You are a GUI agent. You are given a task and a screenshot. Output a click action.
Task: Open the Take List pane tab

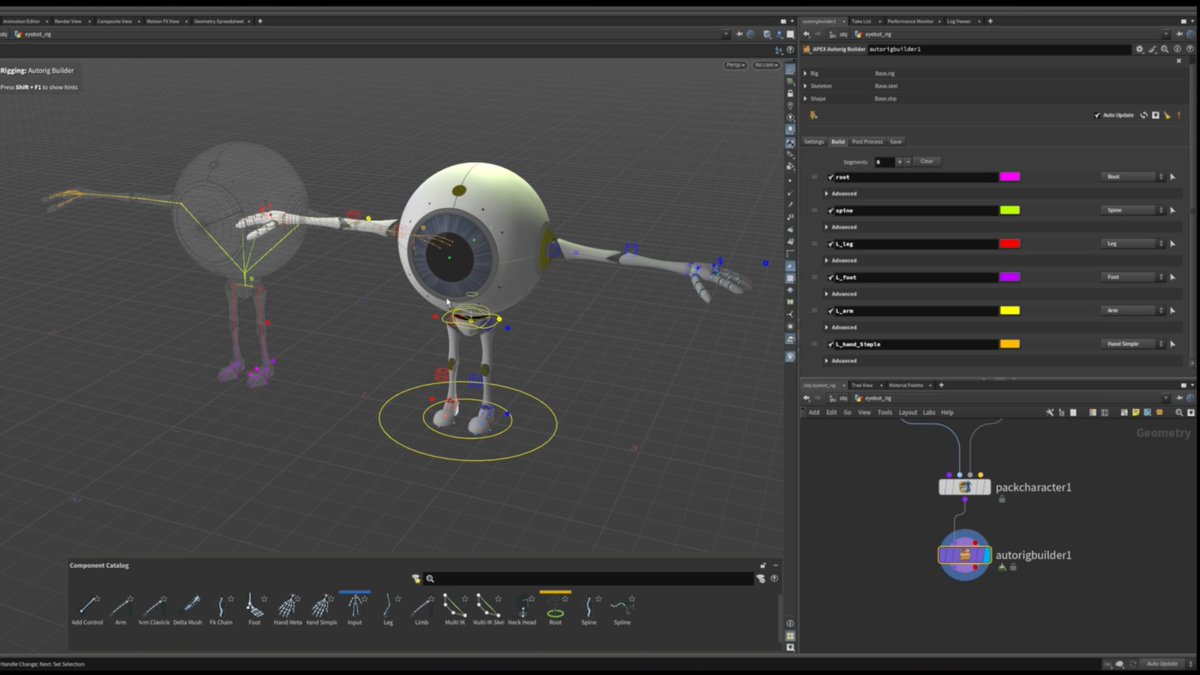tap(861, 21)
